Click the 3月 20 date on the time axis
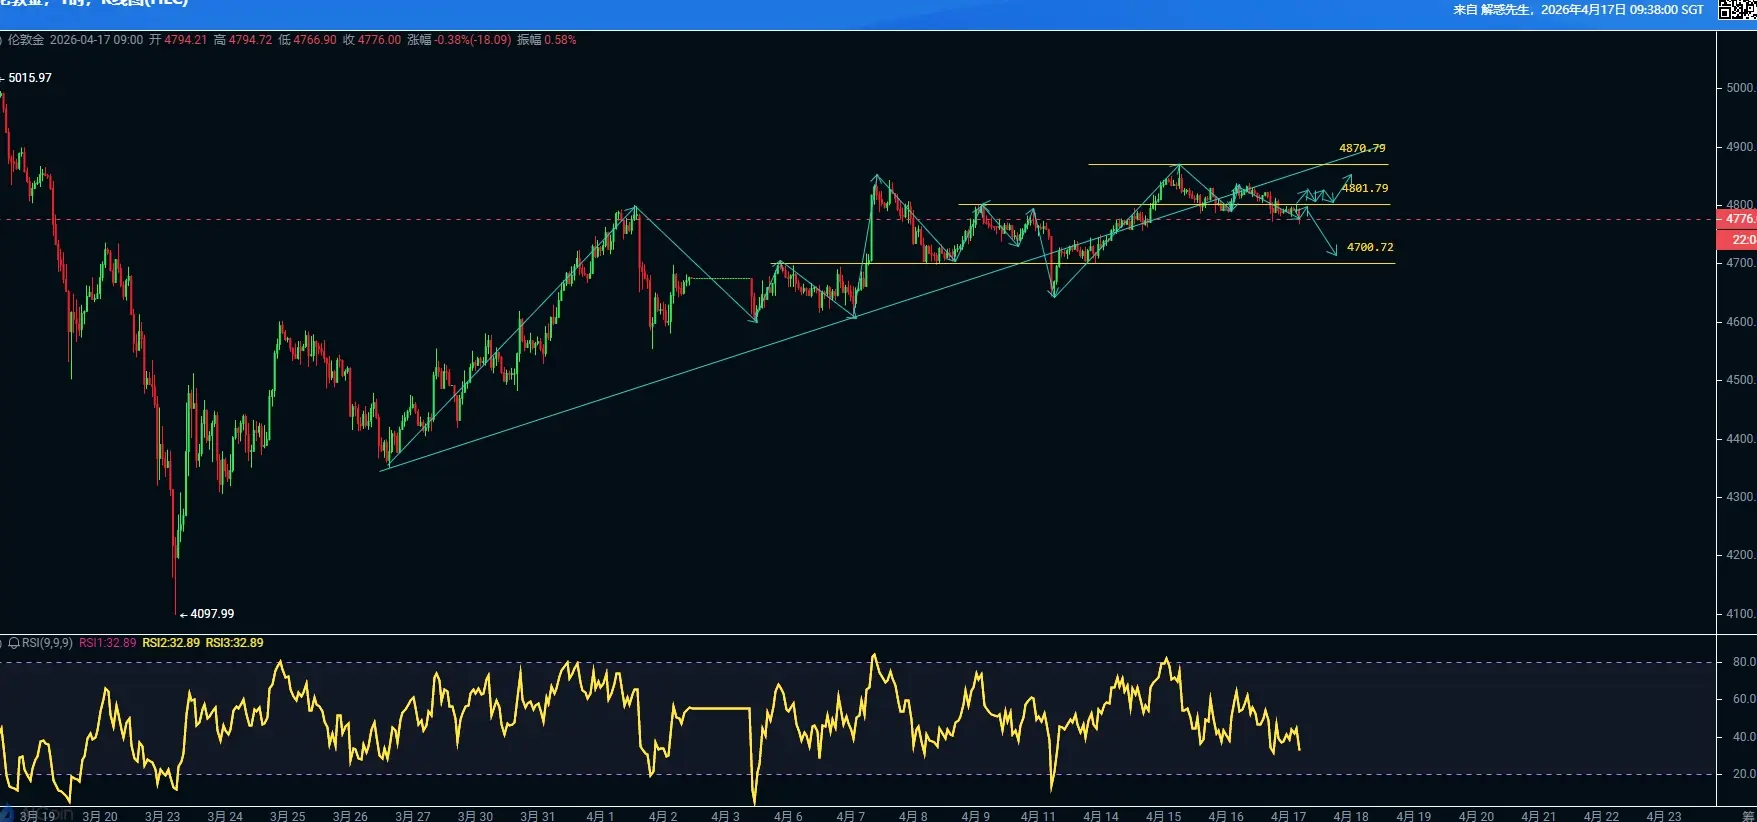 100,816
